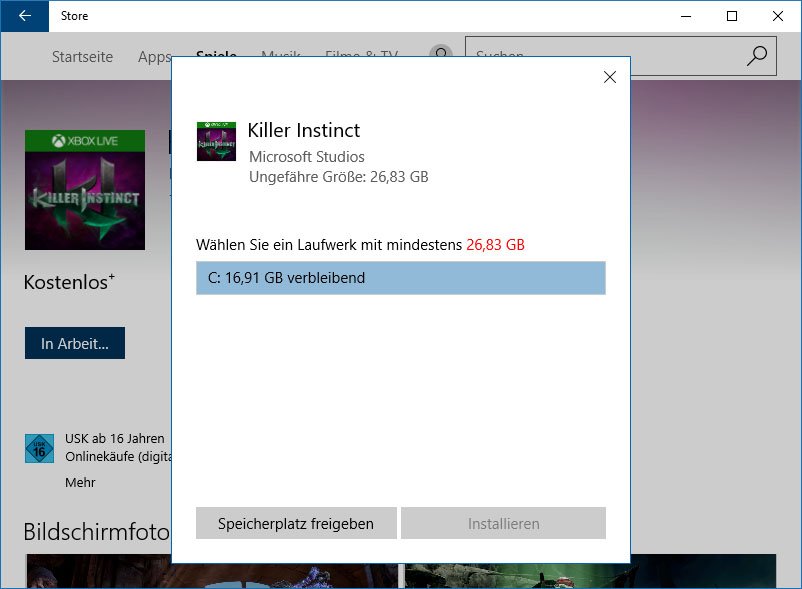This screenshot has height=589, width=802.
Task: Open the Apps tab
Action: point(154,57)
